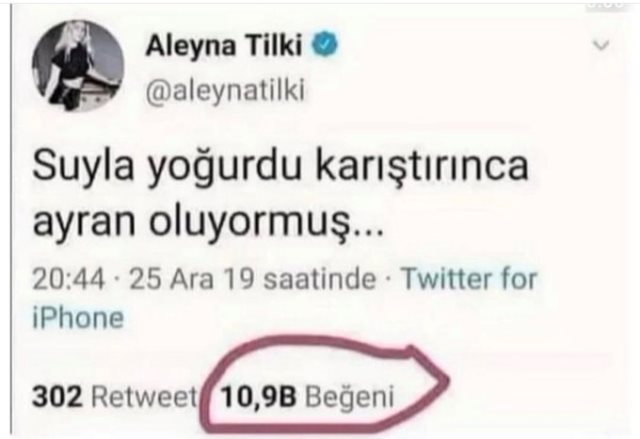
Task: Click the word 'saatinde'
Action: coord(320,279)
